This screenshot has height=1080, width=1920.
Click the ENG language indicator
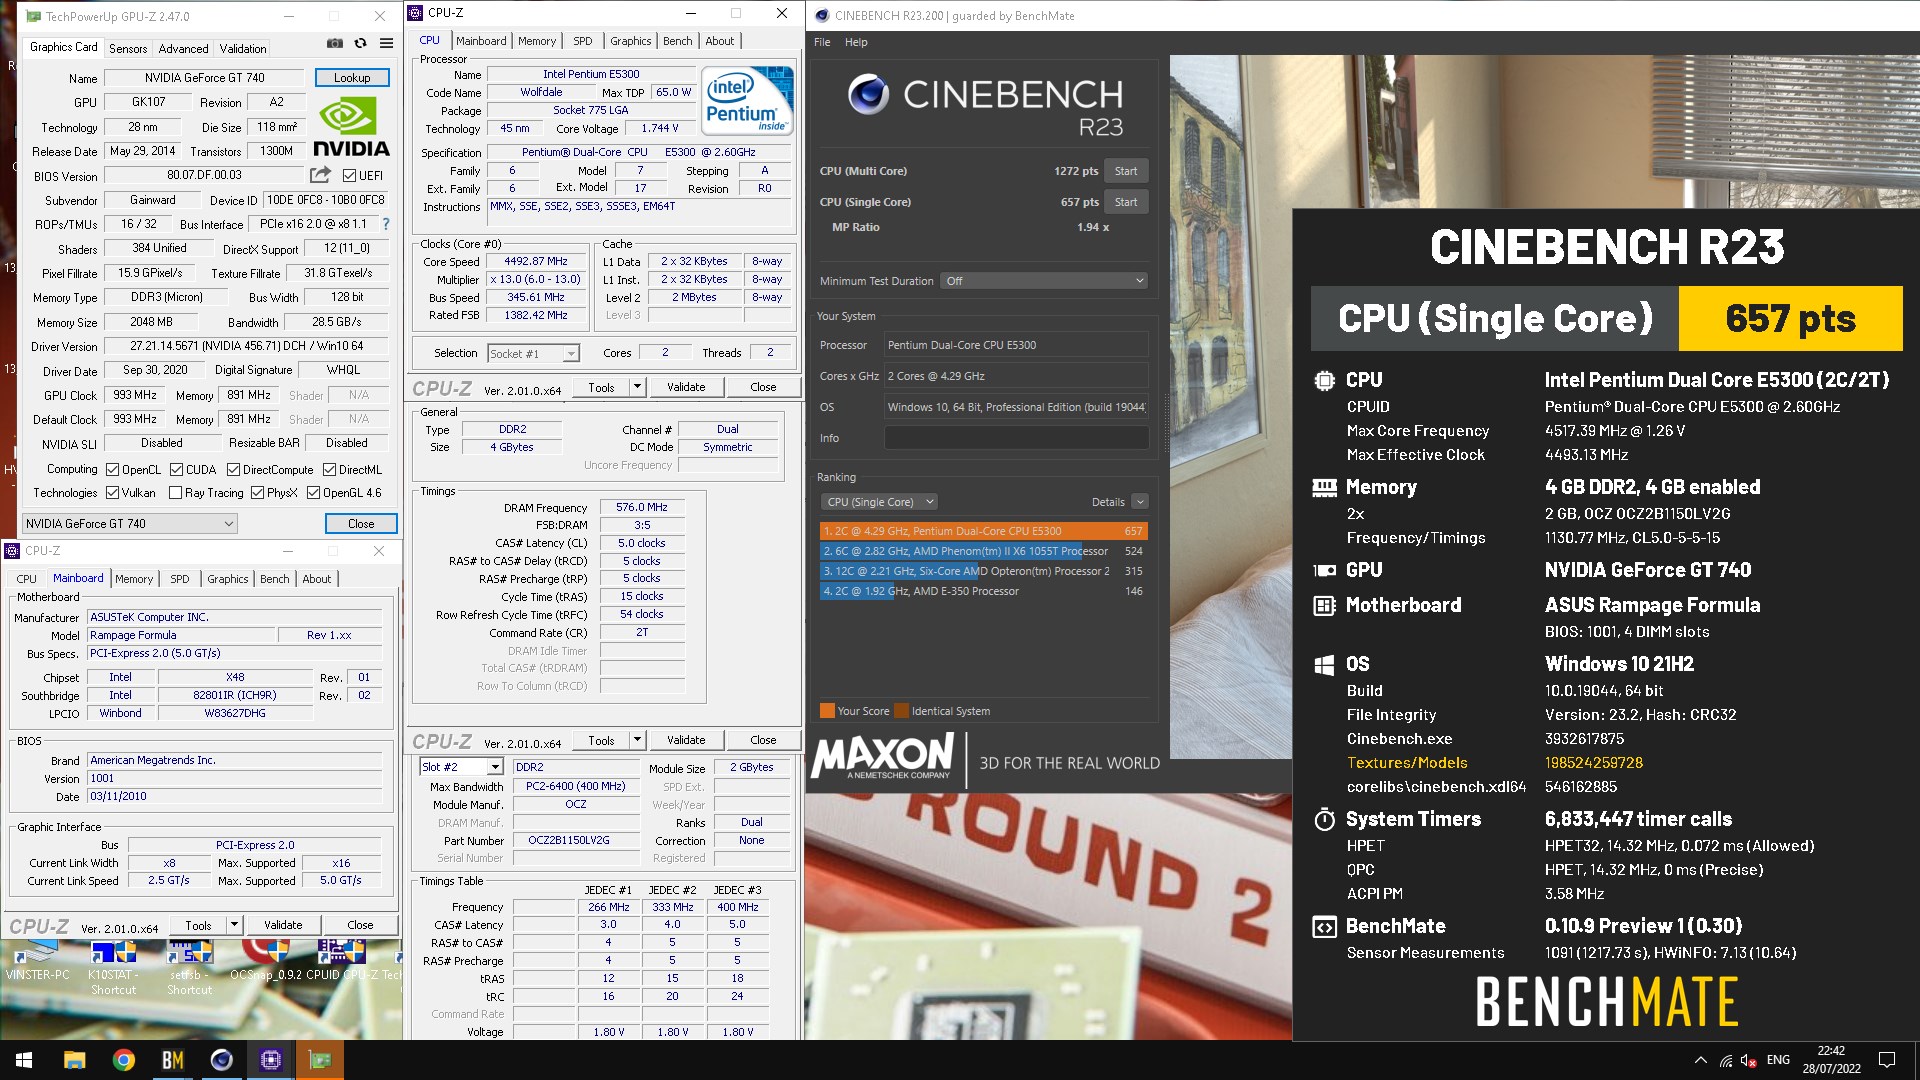[1778, 1060]
